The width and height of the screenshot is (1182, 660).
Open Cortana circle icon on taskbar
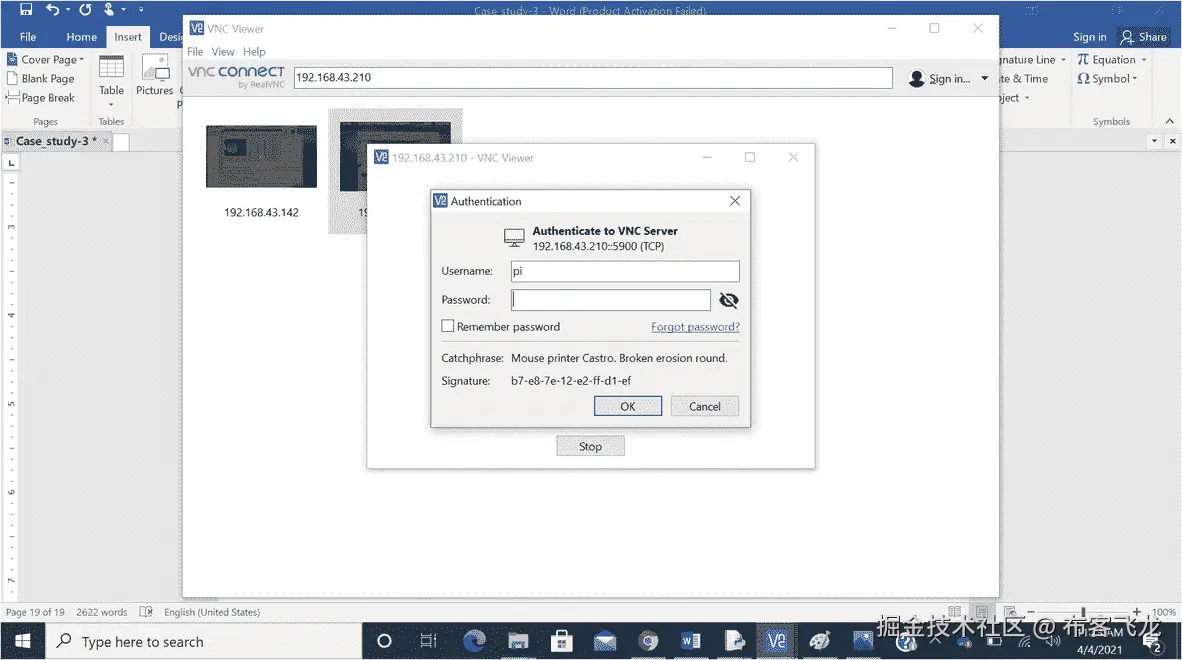click(384, 641)
